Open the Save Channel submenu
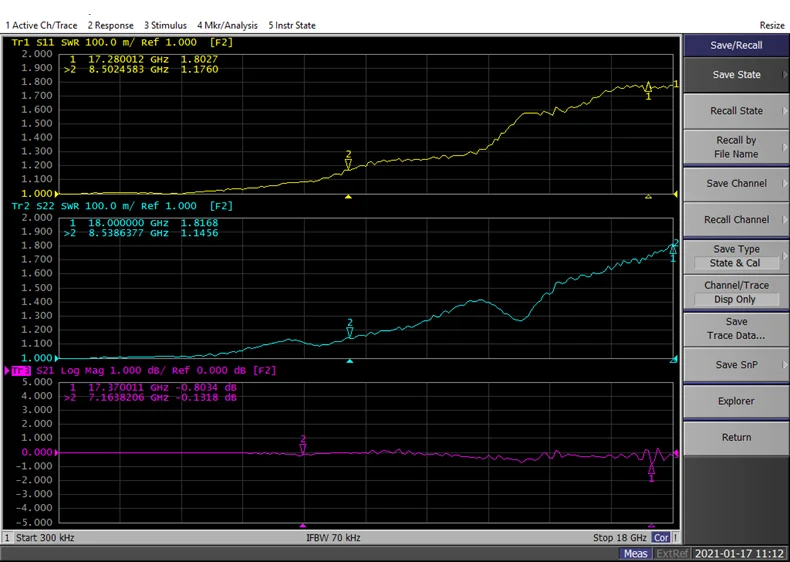 (x=736, y=183)
